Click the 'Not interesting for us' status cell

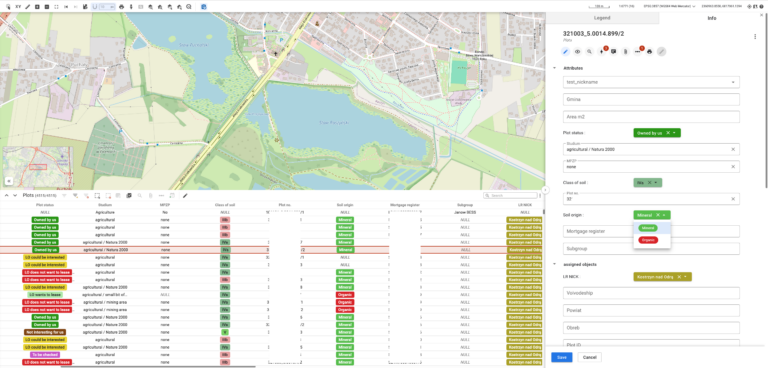pos(45,332)
